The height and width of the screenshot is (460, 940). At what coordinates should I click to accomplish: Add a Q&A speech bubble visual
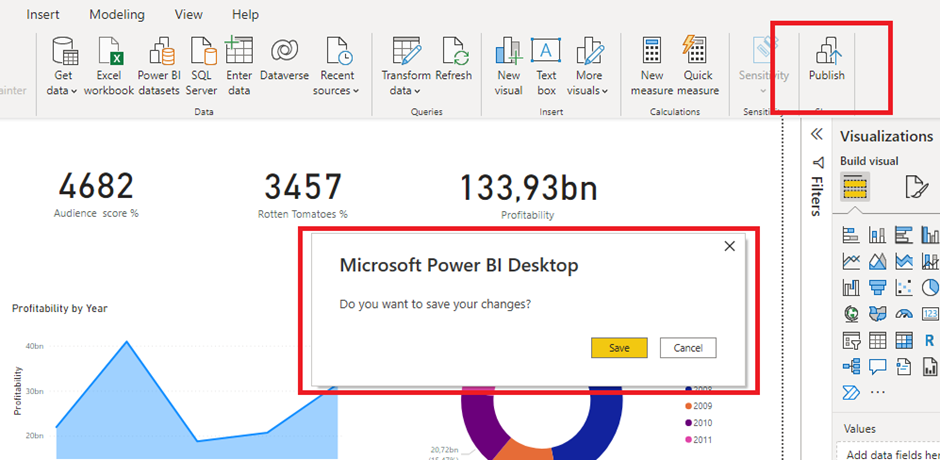point(877,366)
